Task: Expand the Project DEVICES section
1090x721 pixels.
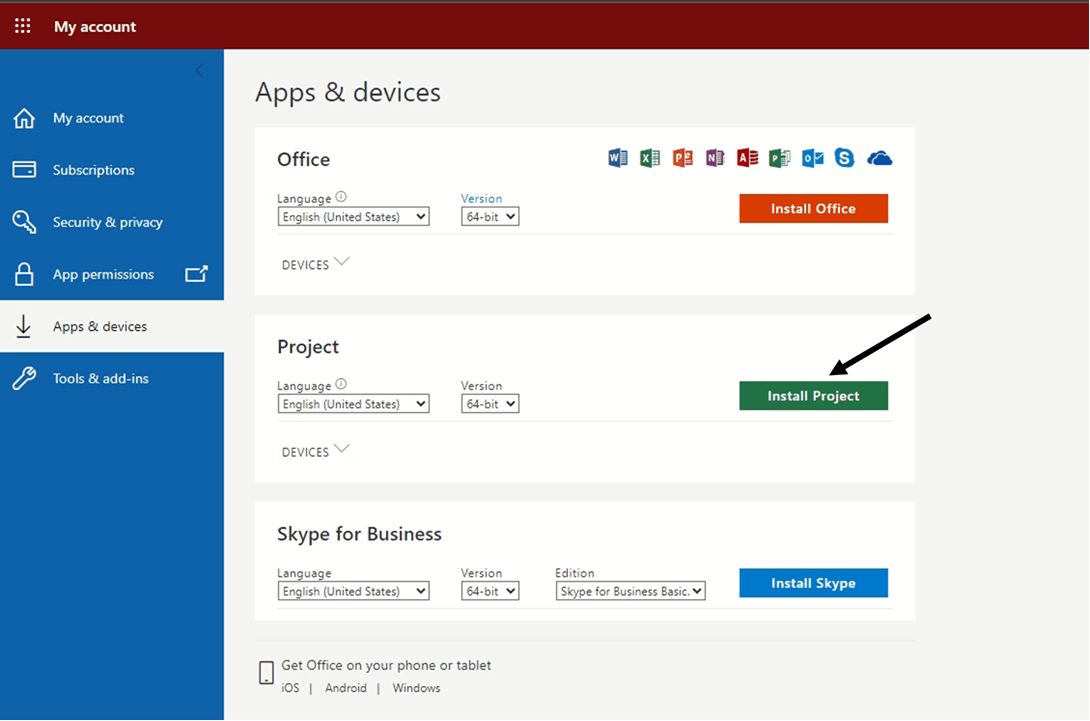Action: (315, 451)
